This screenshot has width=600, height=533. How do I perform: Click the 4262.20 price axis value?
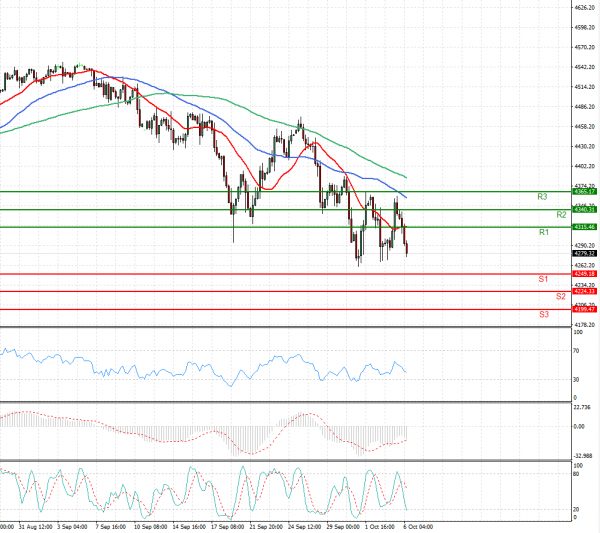pos(584,265)
